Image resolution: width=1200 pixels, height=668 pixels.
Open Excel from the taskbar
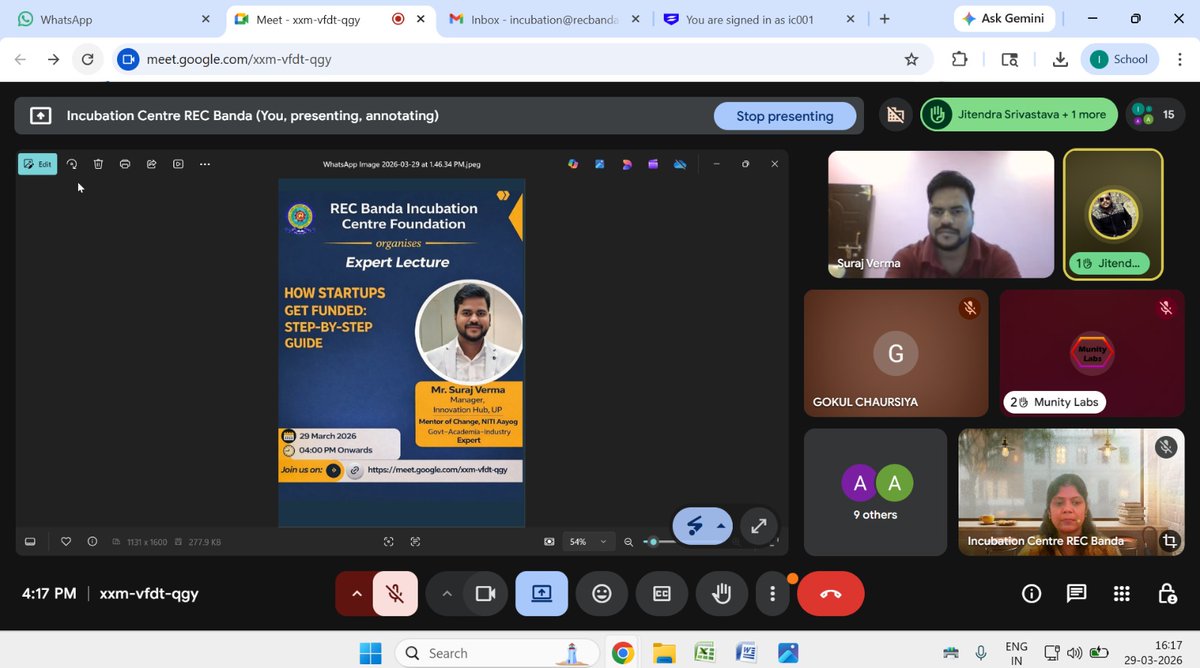[x=705, y=653]
